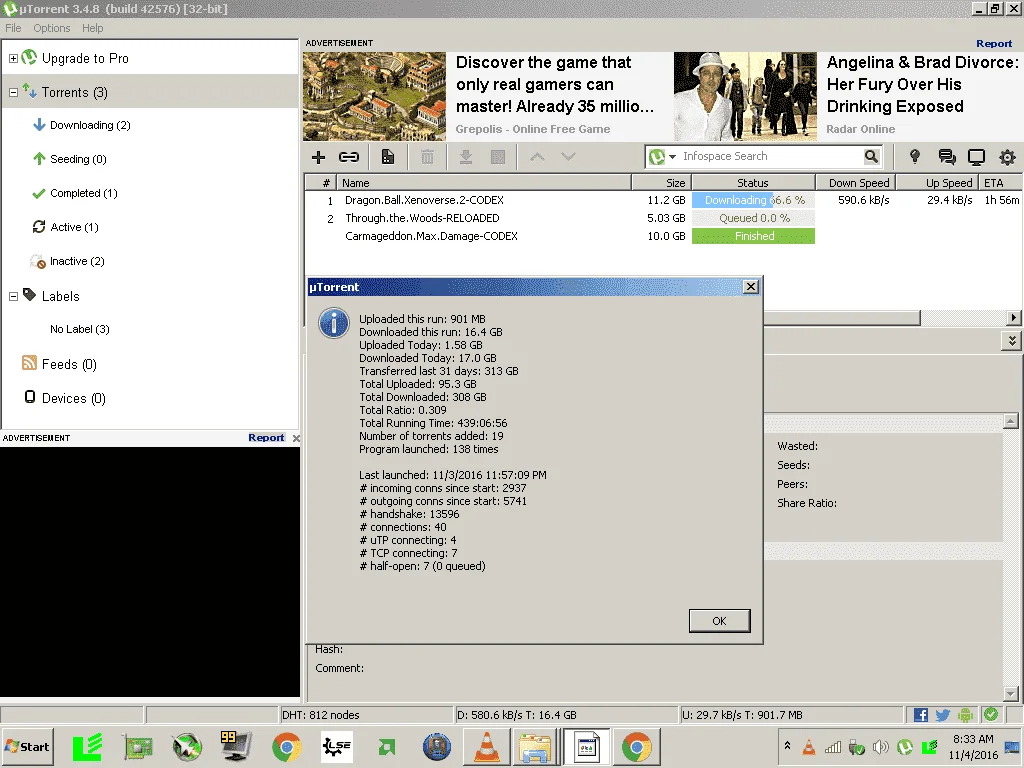Click the lightbulb bundles icon in toolbar
The width and height of the screenshot is (1024, 768).
tap(914, 157)
